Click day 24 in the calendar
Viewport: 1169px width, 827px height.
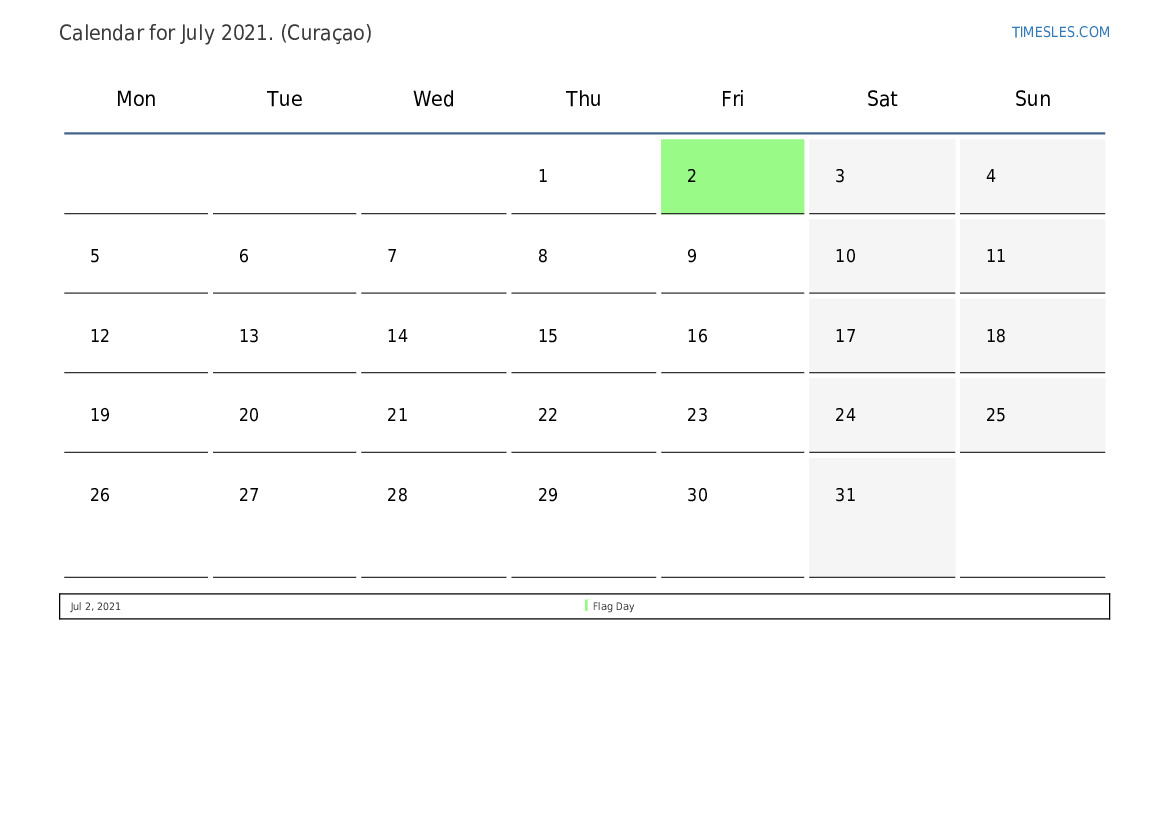click(882, 415)
